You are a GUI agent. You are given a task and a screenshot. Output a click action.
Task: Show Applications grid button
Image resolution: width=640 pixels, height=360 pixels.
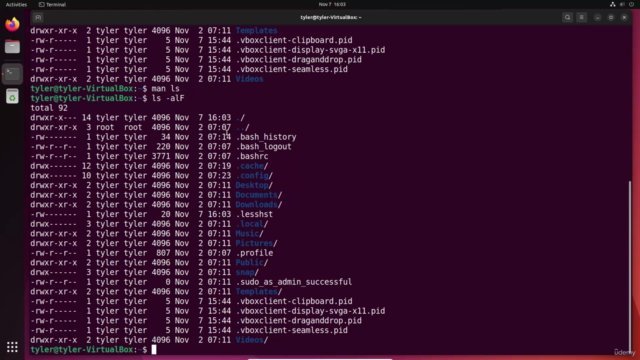click(x=12, y=347)
